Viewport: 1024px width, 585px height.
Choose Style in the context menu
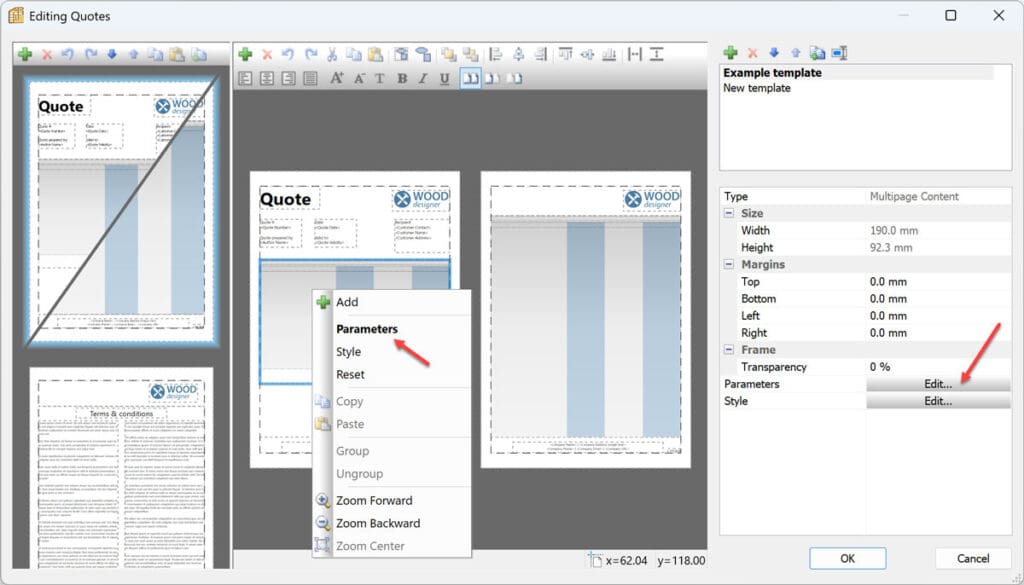click(392, 352)
